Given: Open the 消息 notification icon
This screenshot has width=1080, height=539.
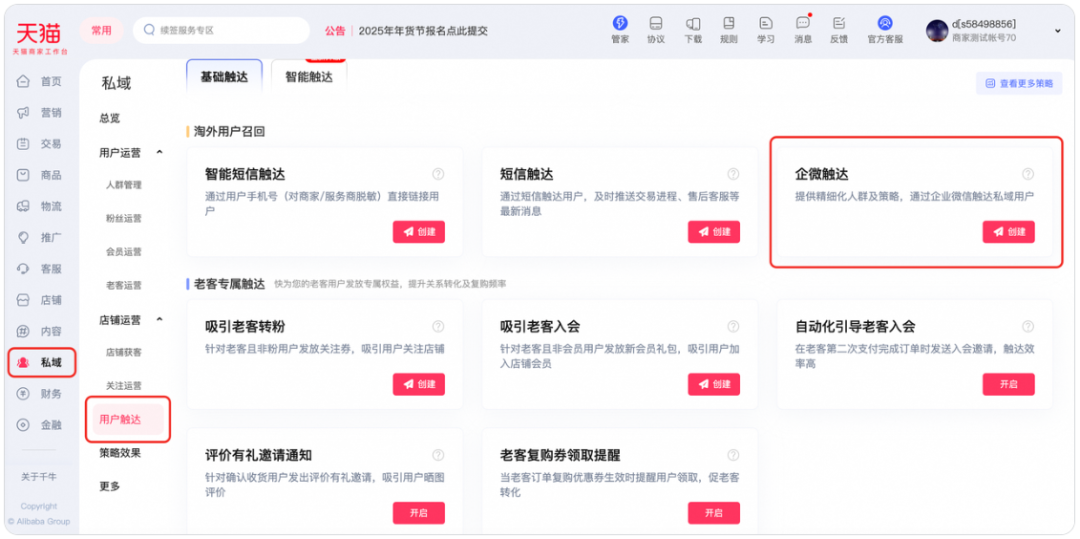Looking at the screenshot, I should 802,23.
